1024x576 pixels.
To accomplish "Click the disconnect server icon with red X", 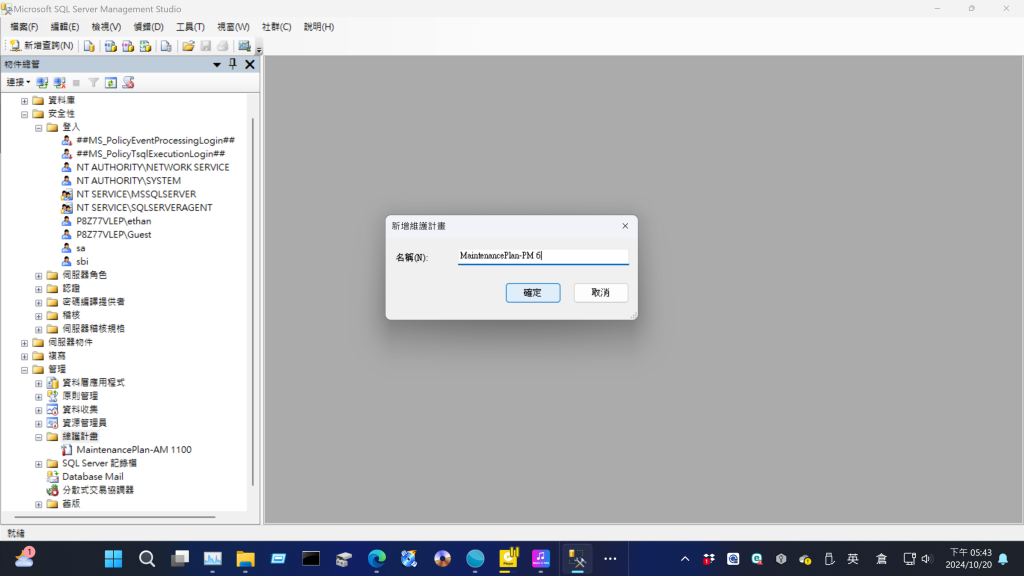I will (59, 83).
